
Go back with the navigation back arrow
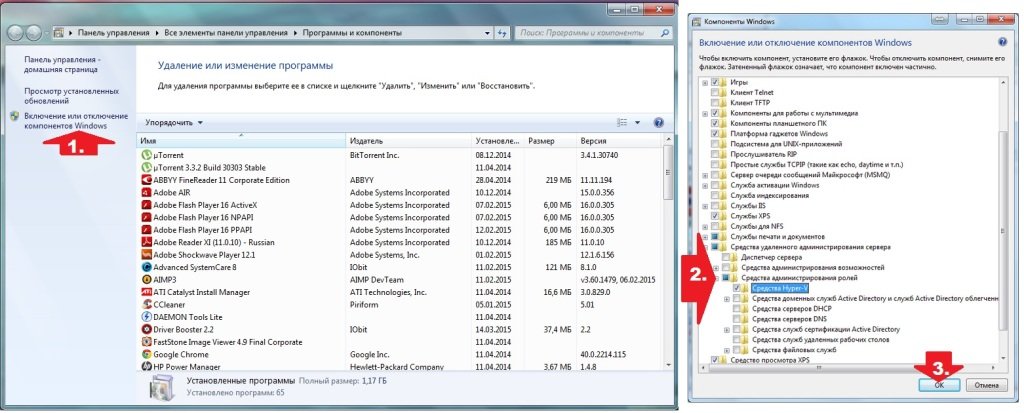[x=16, y=32]
